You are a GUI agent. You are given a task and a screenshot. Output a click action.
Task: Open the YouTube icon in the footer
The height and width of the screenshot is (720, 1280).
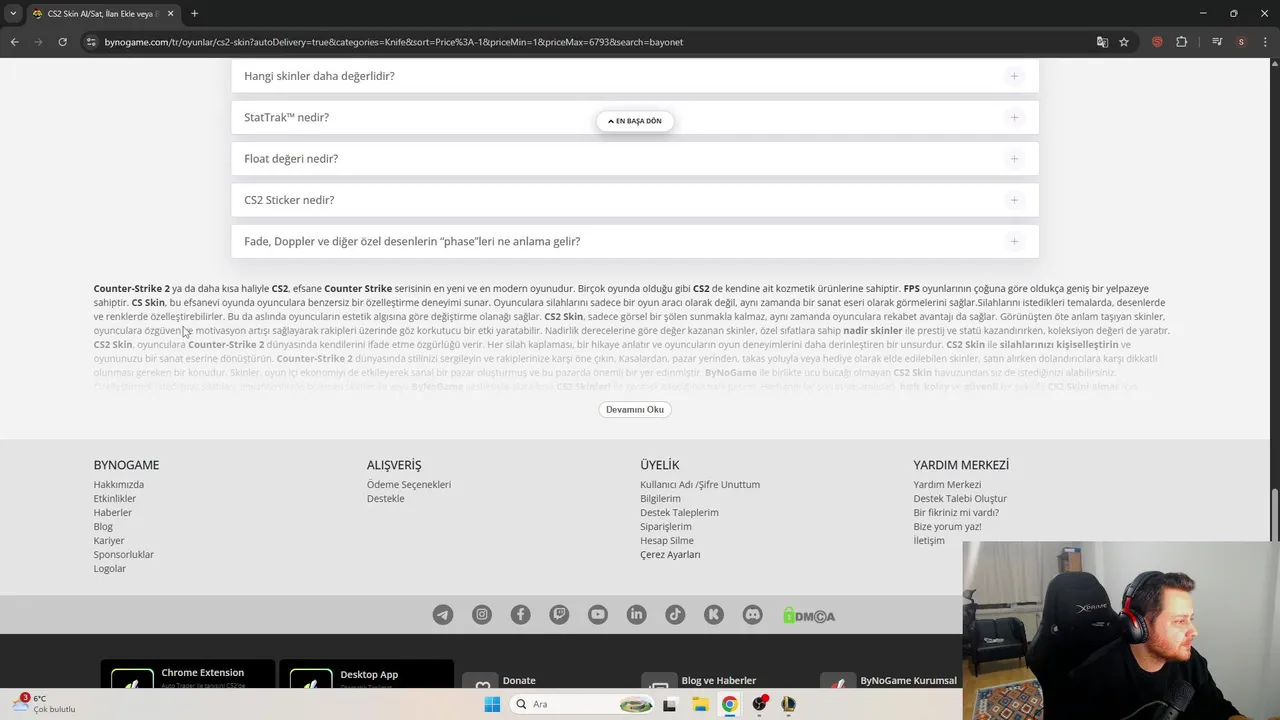[598, 615]
